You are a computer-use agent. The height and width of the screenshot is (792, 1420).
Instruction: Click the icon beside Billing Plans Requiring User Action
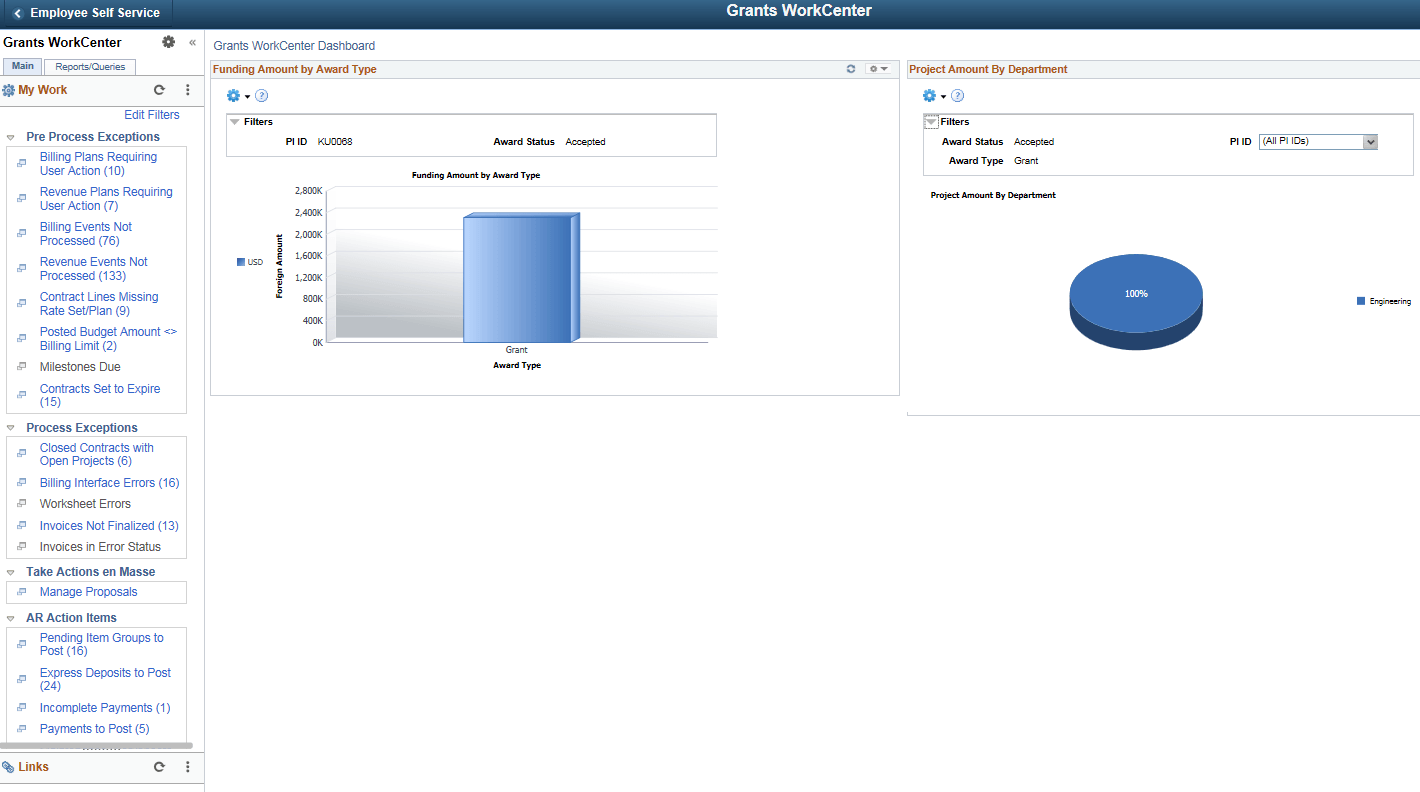pyautogui.click(x=21, y=164)
